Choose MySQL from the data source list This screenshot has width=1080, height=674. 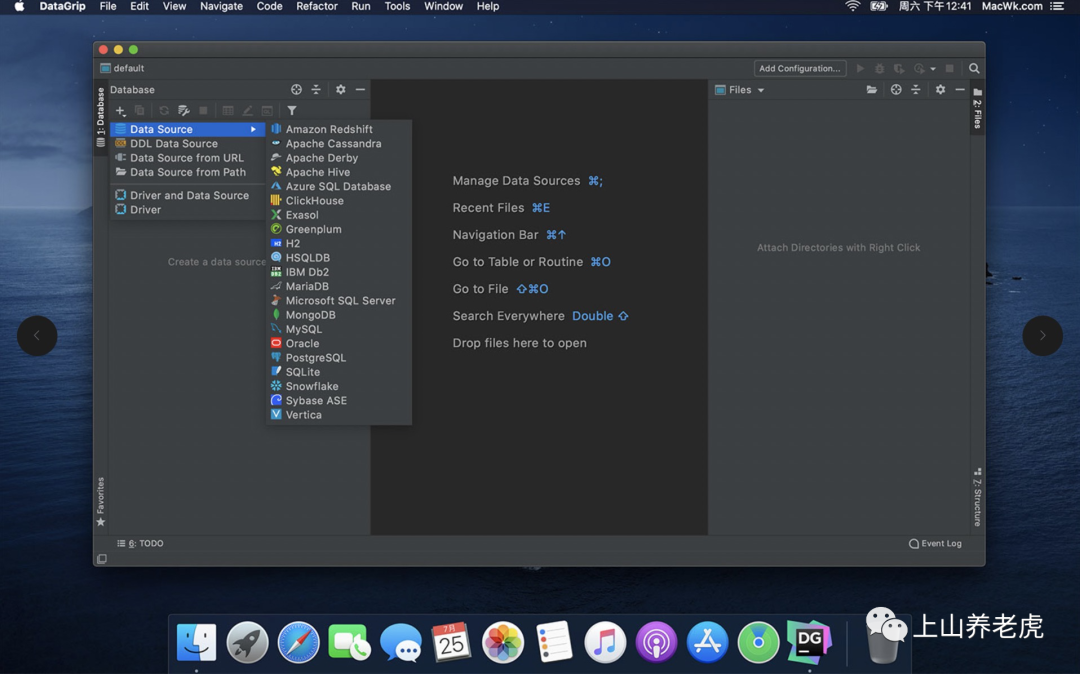tap(339, 329)
